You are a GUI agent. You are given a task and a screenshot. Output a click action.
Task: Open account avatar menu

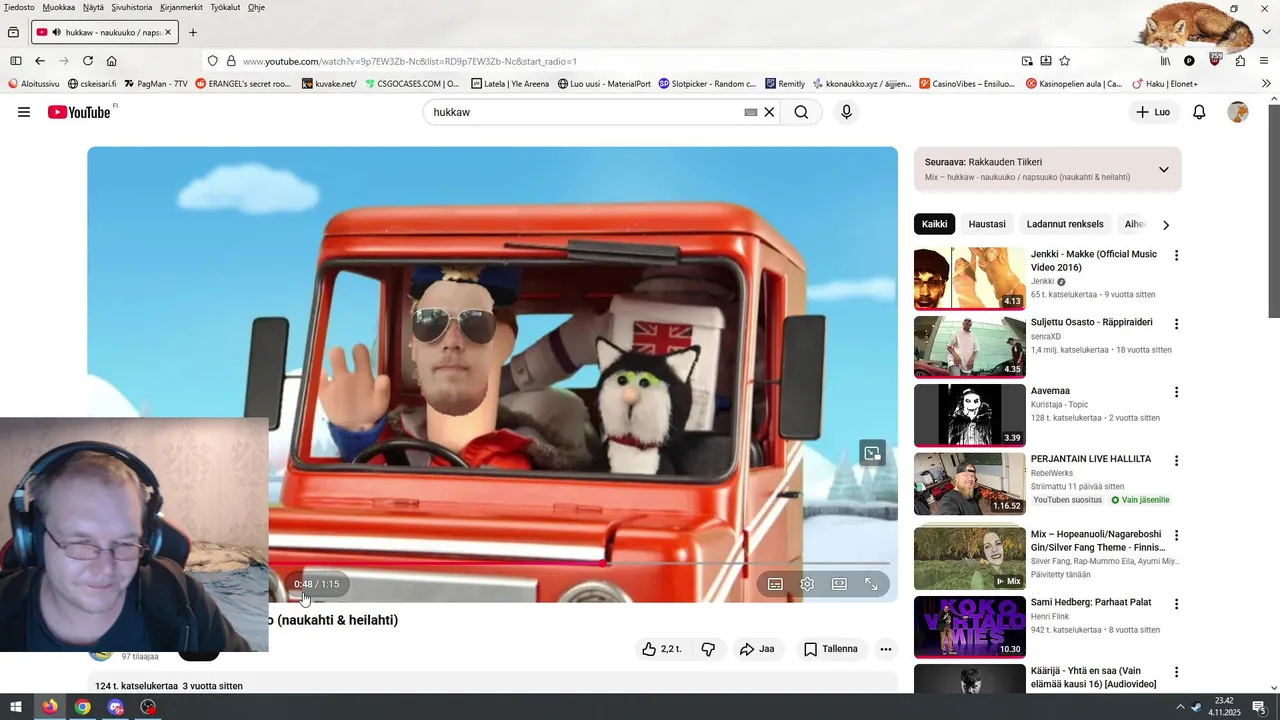1238,112
